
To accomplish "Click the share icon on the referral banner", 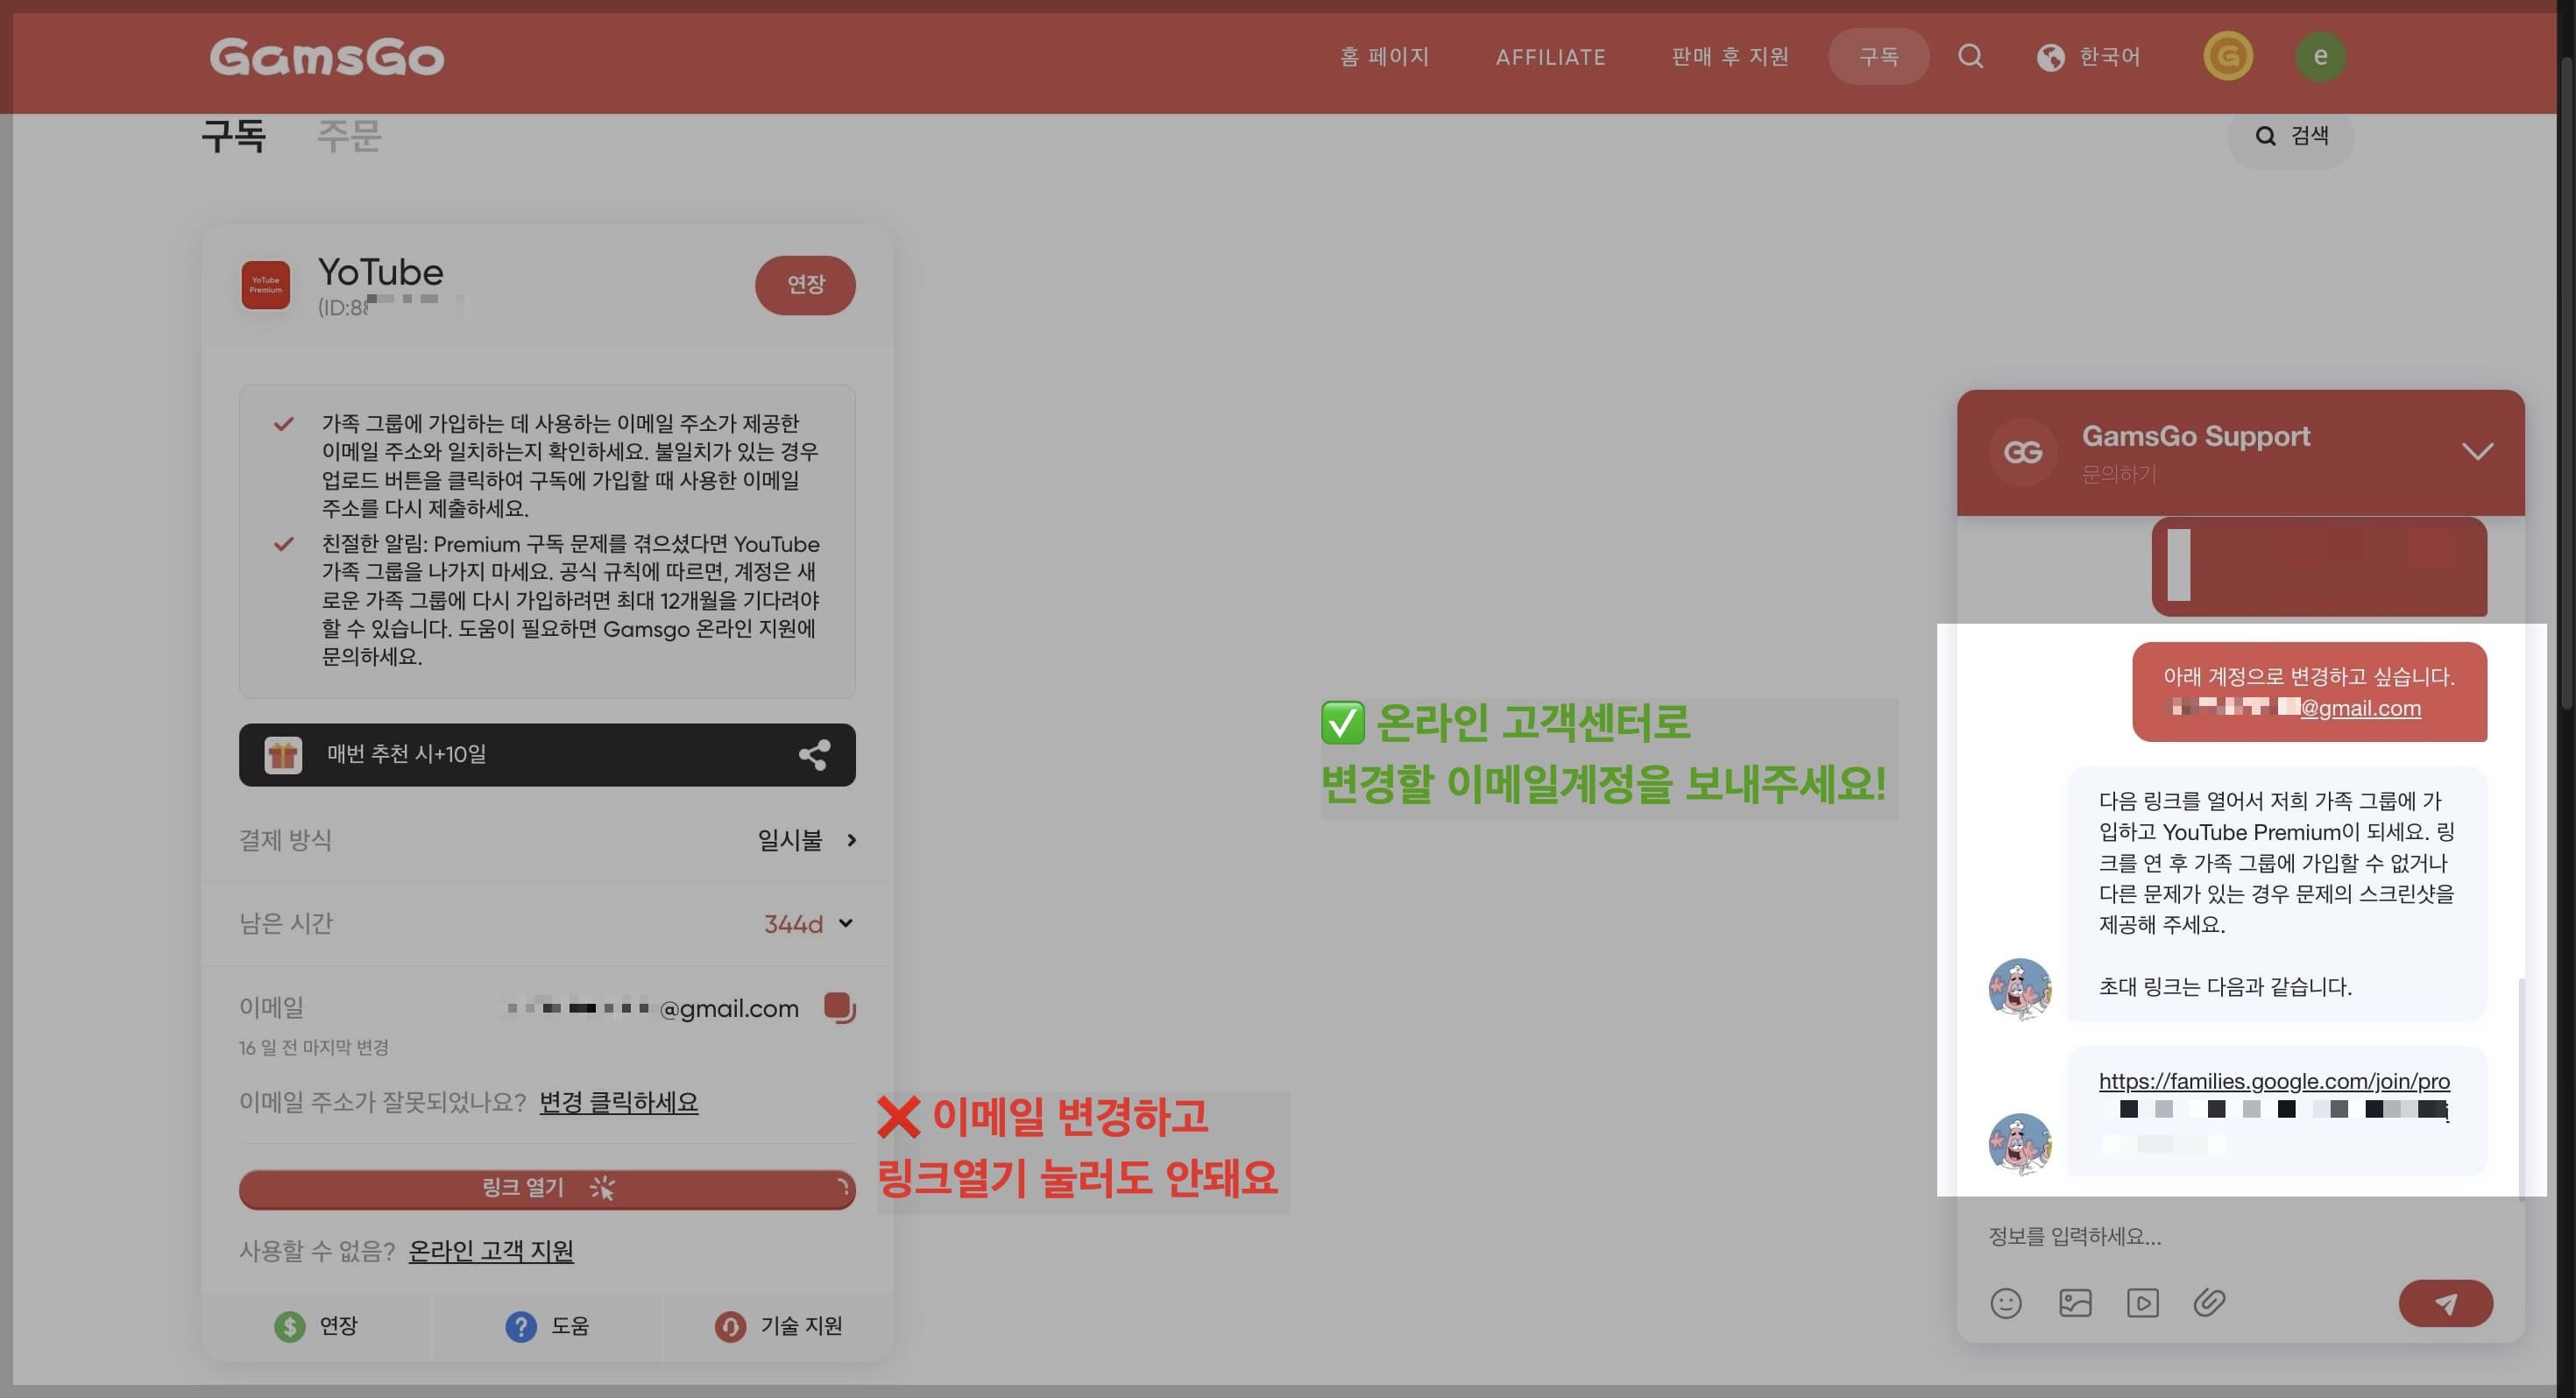I will pos(813,755).
